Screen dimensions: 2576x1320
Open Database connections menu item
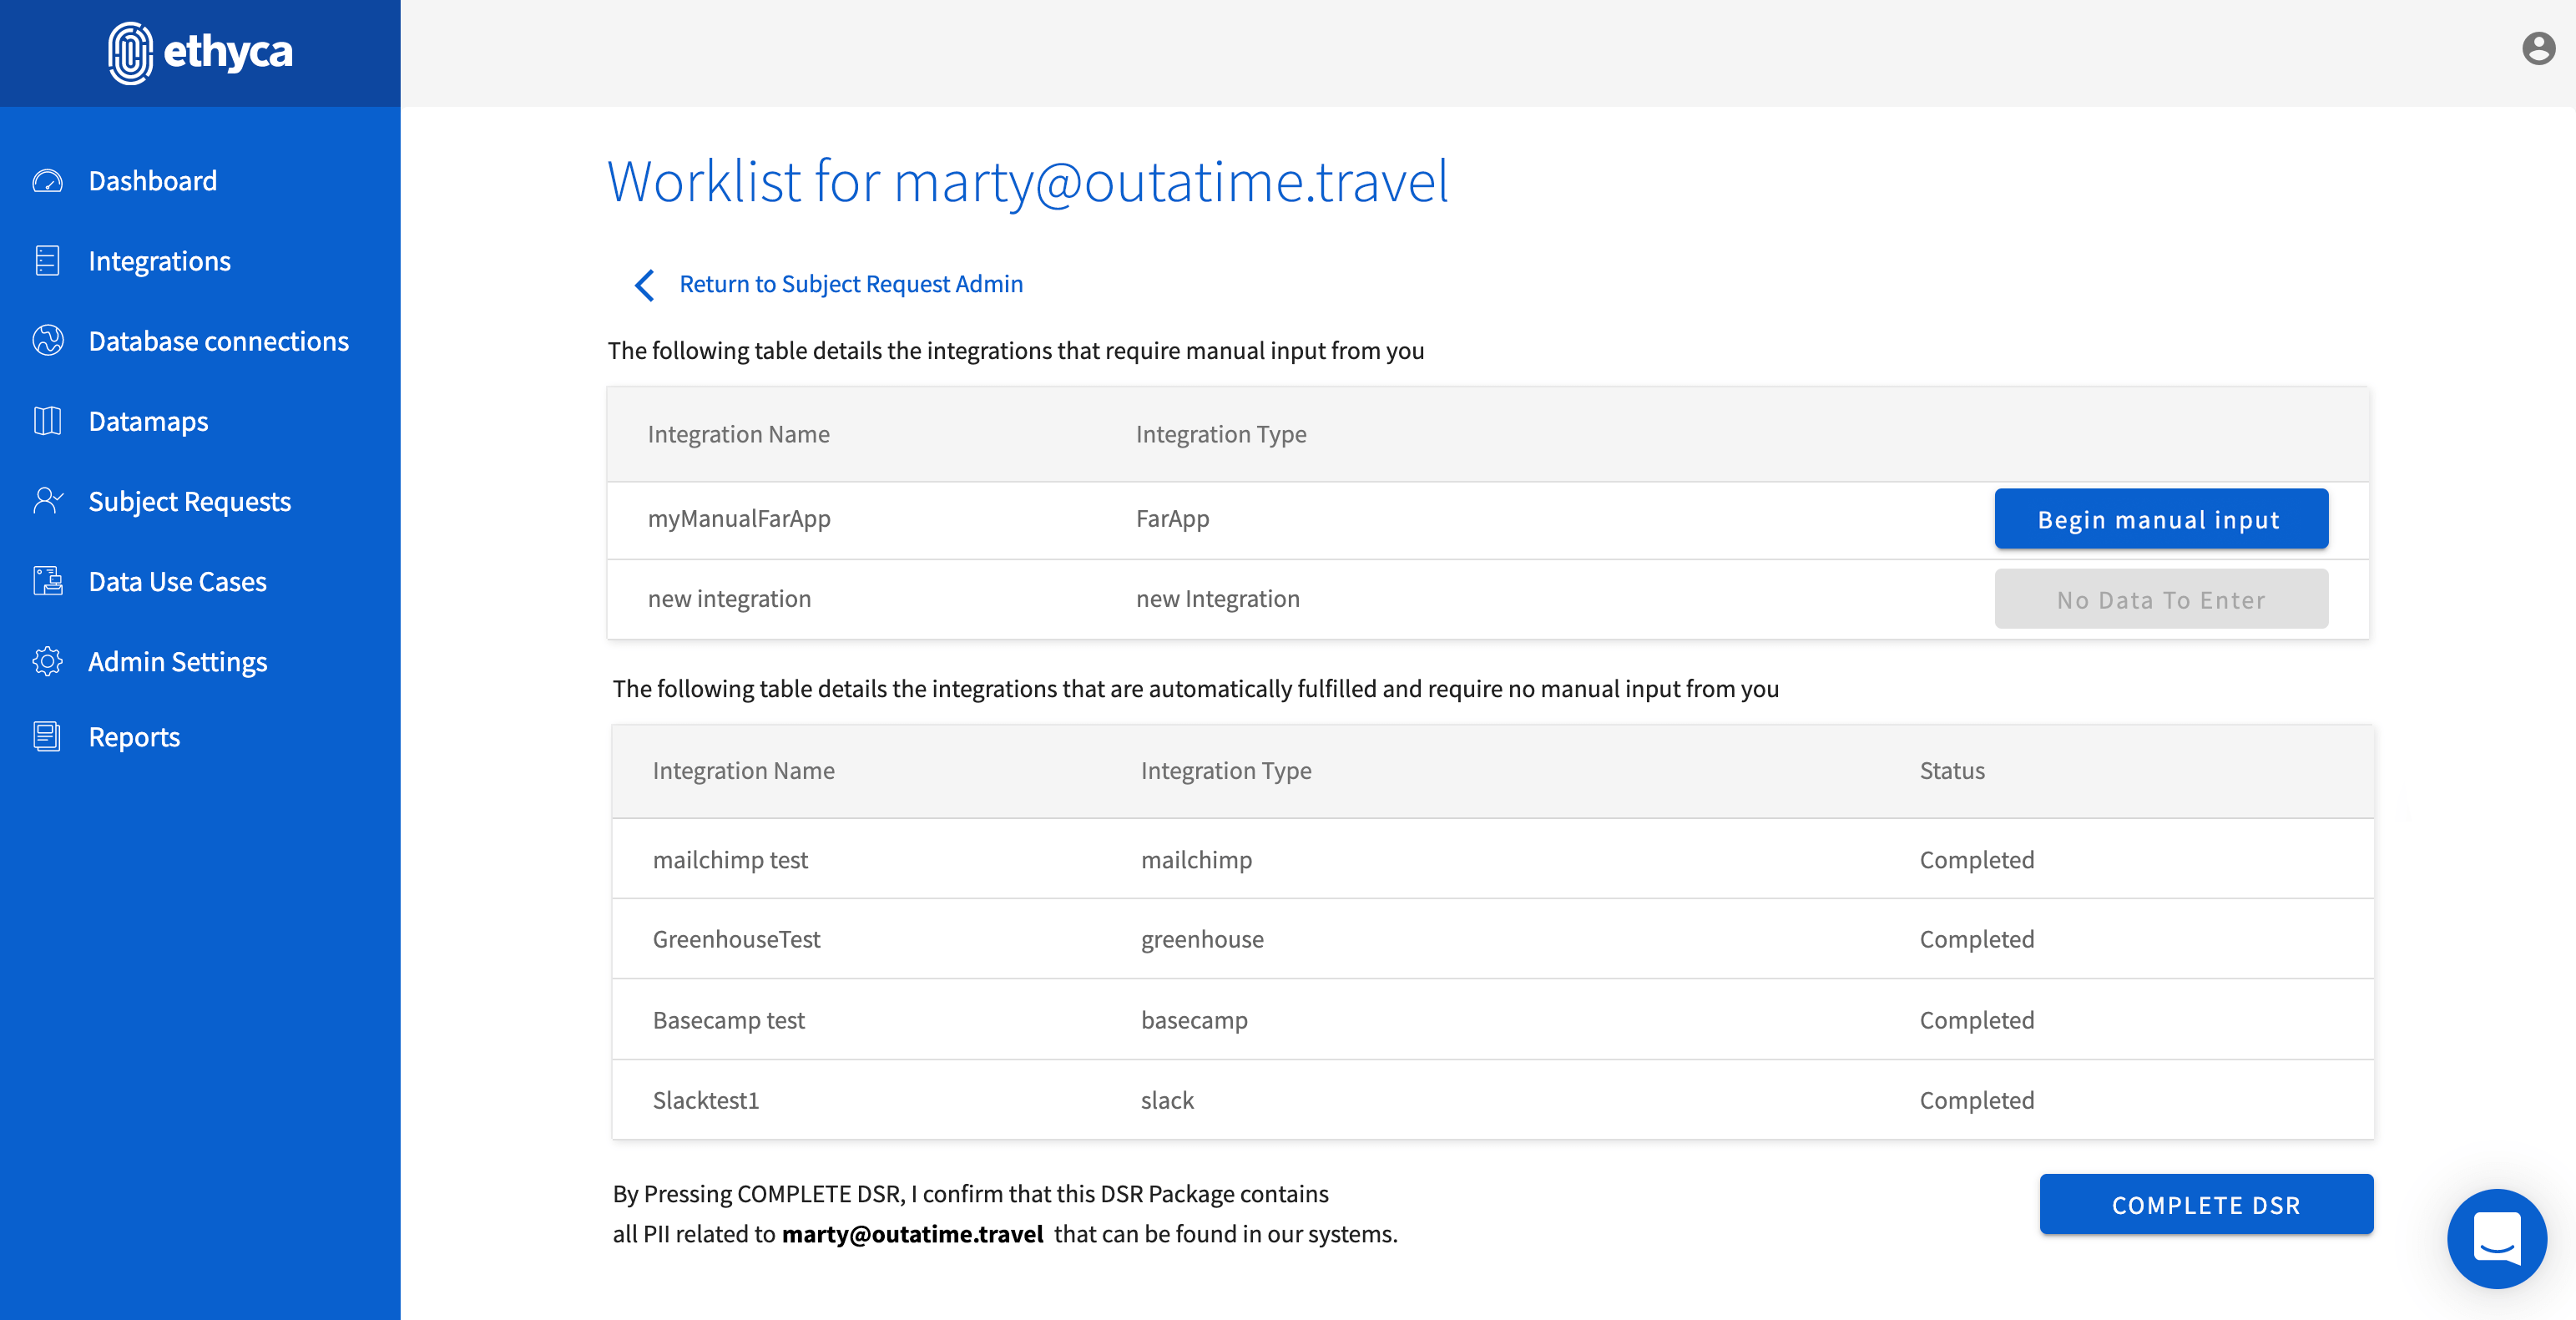point(218,341)
